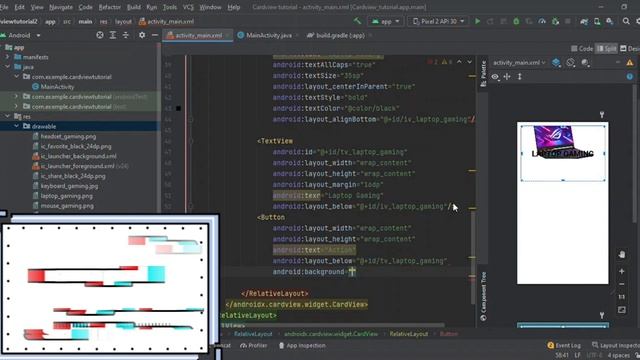Viewport: 640px width, 360px height.
Task: Click the black color gutter swatch
Action: point(178,108)
